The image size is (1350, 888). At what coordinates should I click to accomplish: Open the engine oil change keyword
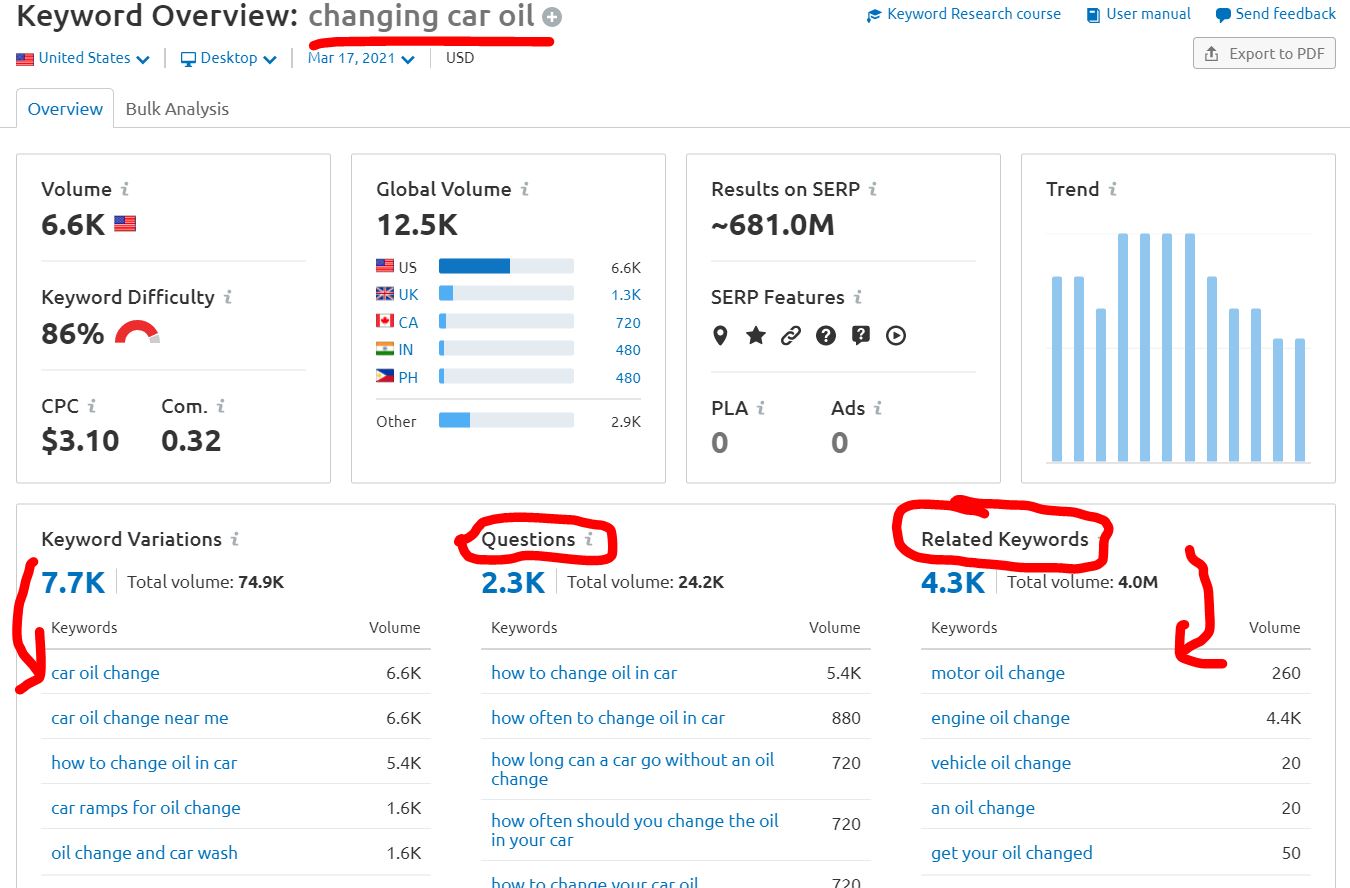point(1000,718)
